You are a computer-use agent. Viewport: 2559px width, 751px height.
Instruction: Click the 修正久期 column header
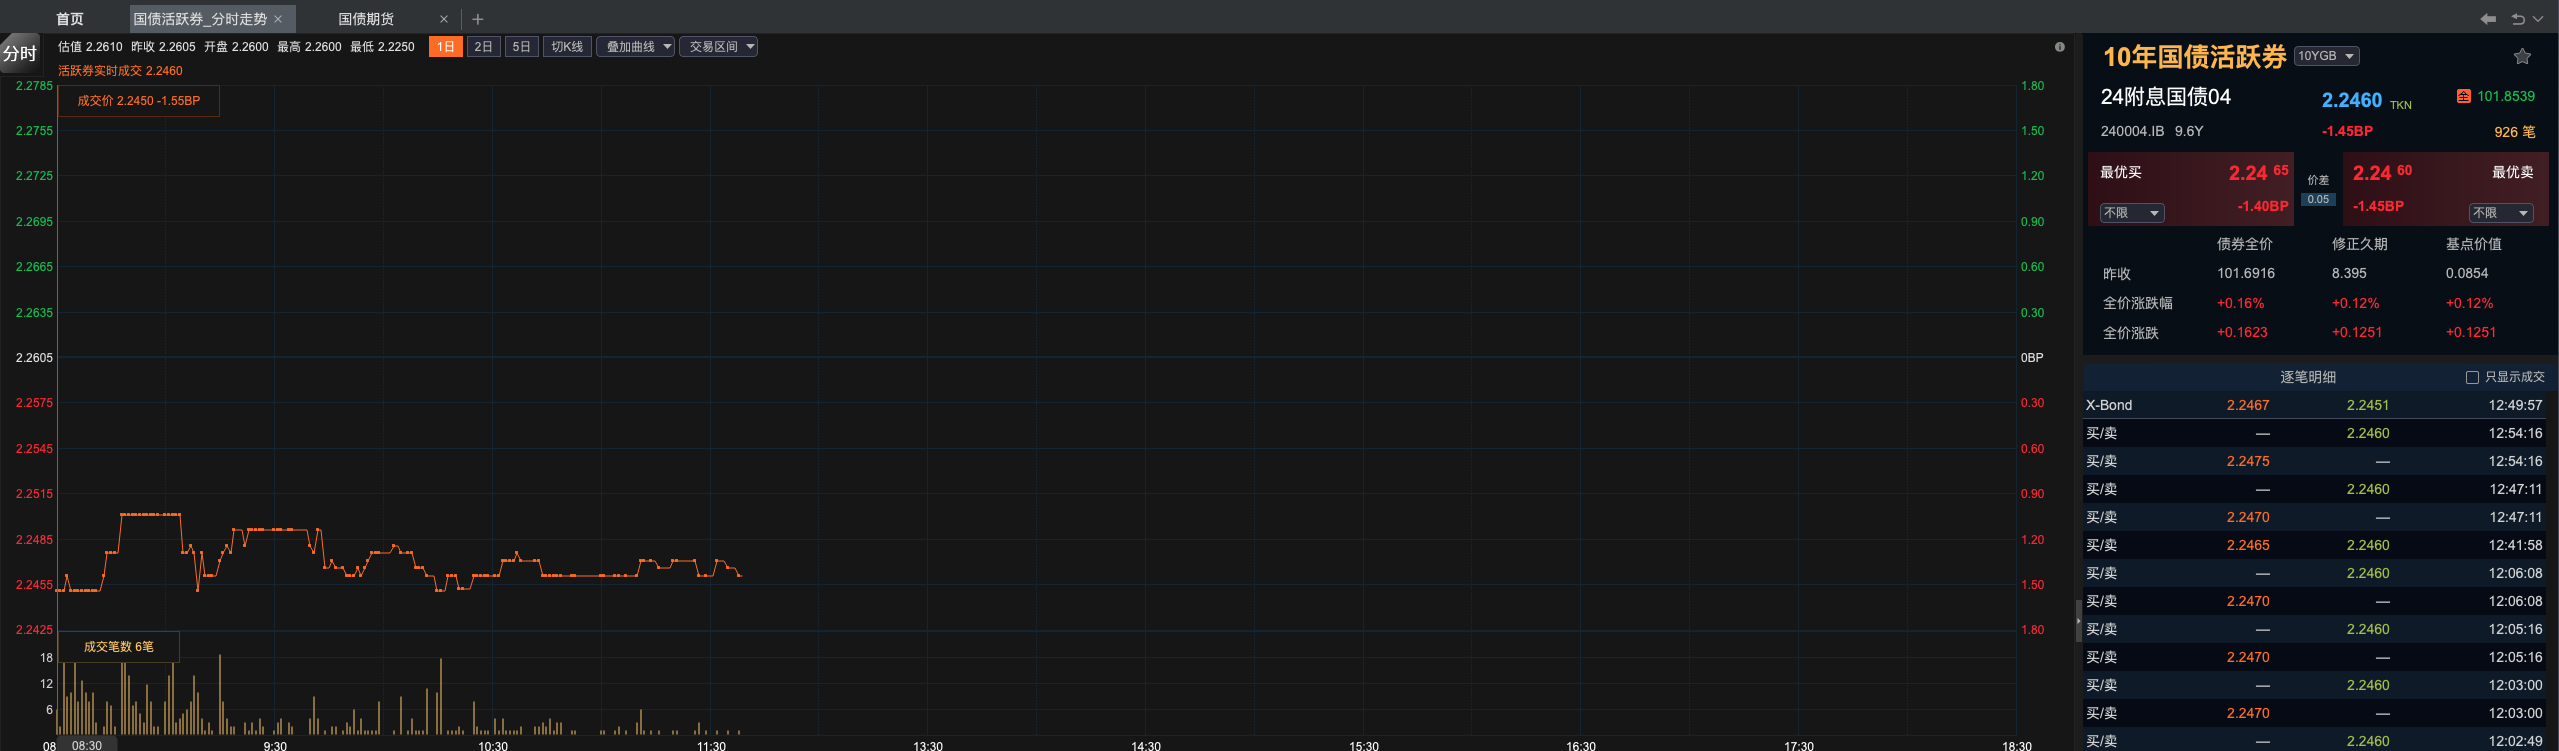pos(2359,244)
